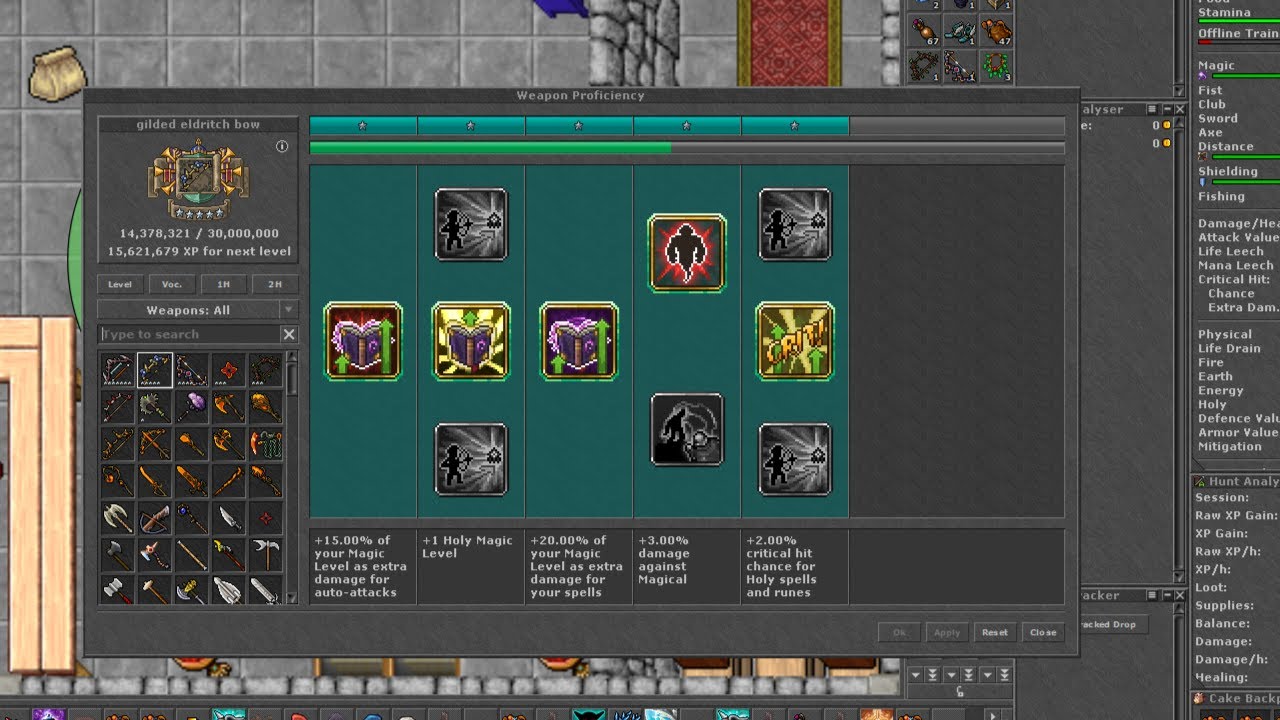Click the lock icon below the inventory arrows
This screenshot has height=720, width=1280.
(960, 691)
